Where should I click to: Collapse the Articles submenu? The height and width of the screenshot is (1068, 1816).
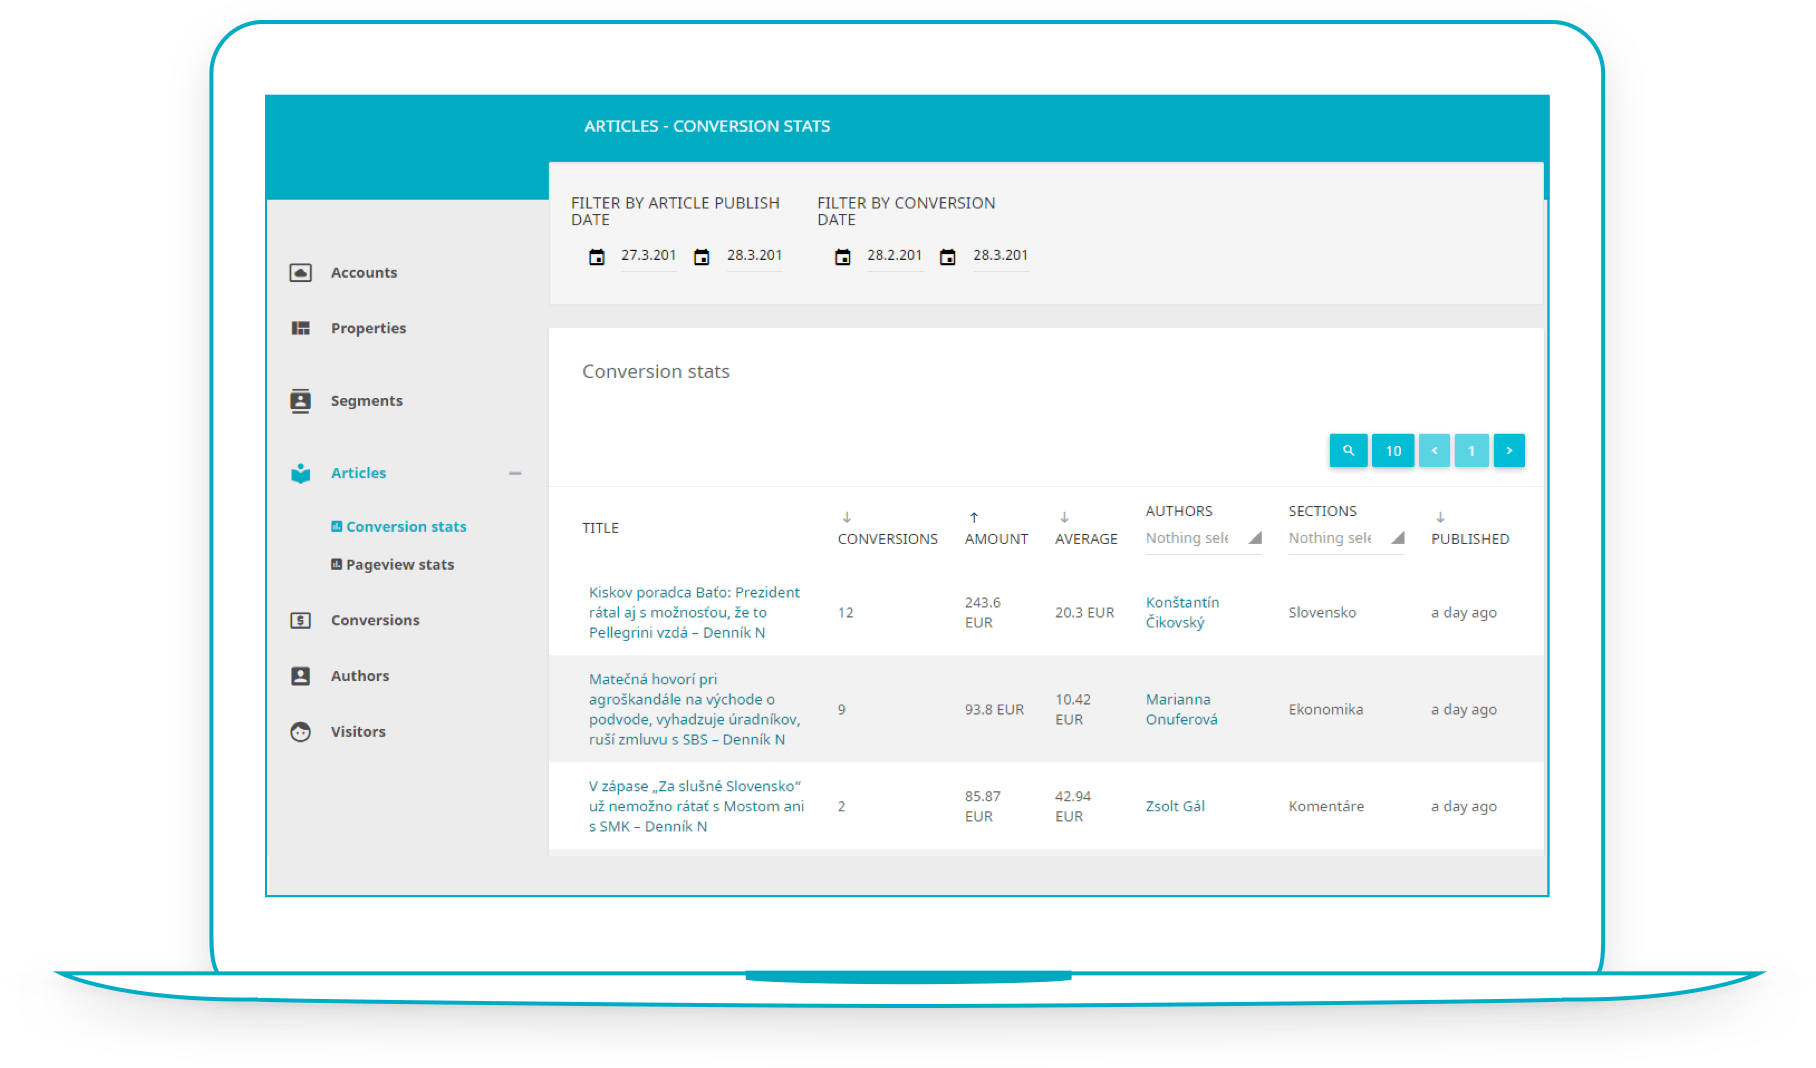[x=516, y=472]
